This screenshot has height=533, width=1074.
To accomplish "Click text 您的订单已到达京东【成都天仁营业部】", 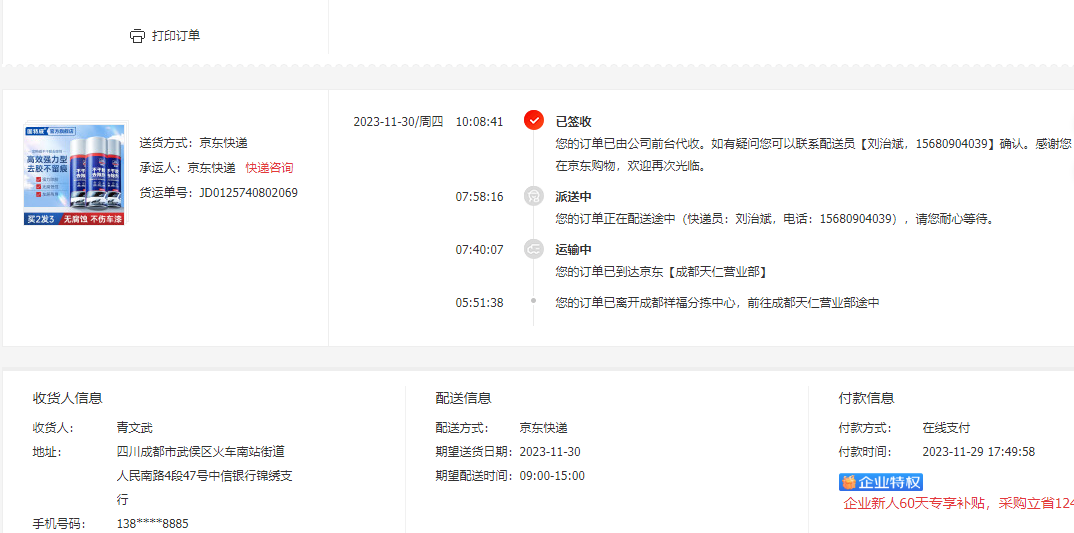I will tap(661, 272).
